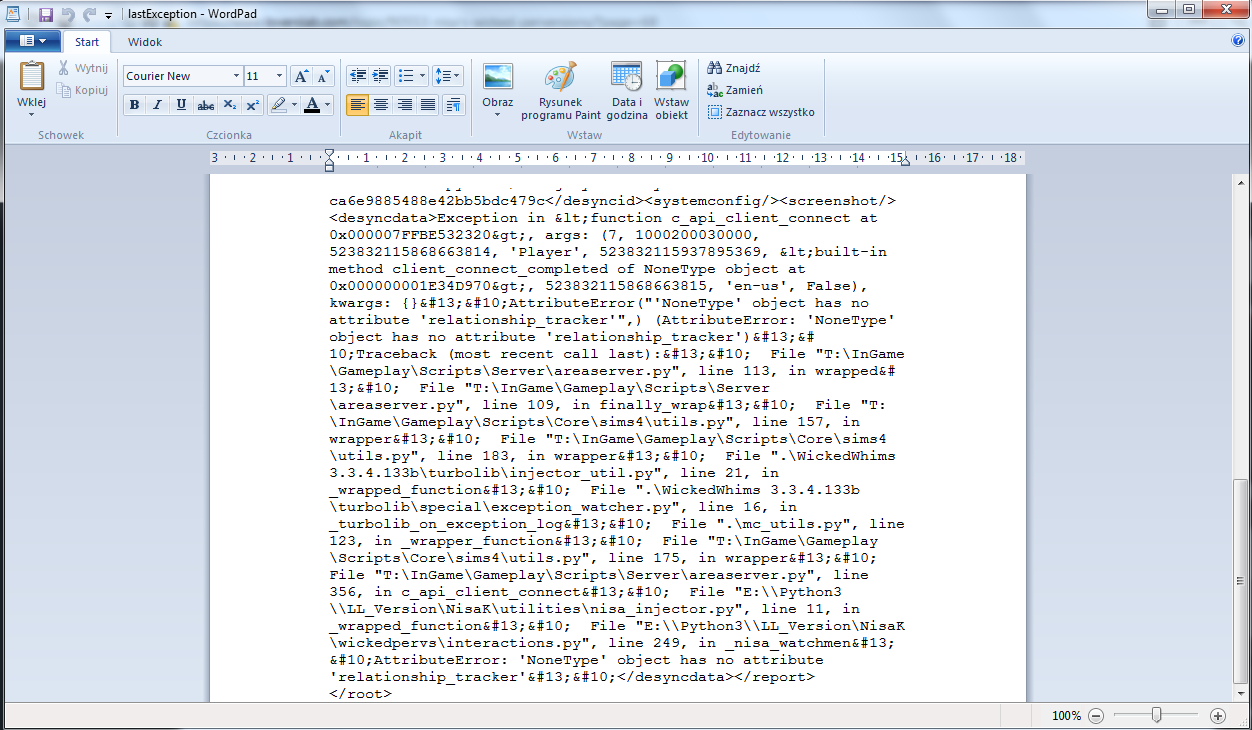Open the blue WordPad application menu button

(x=33, y=41)
